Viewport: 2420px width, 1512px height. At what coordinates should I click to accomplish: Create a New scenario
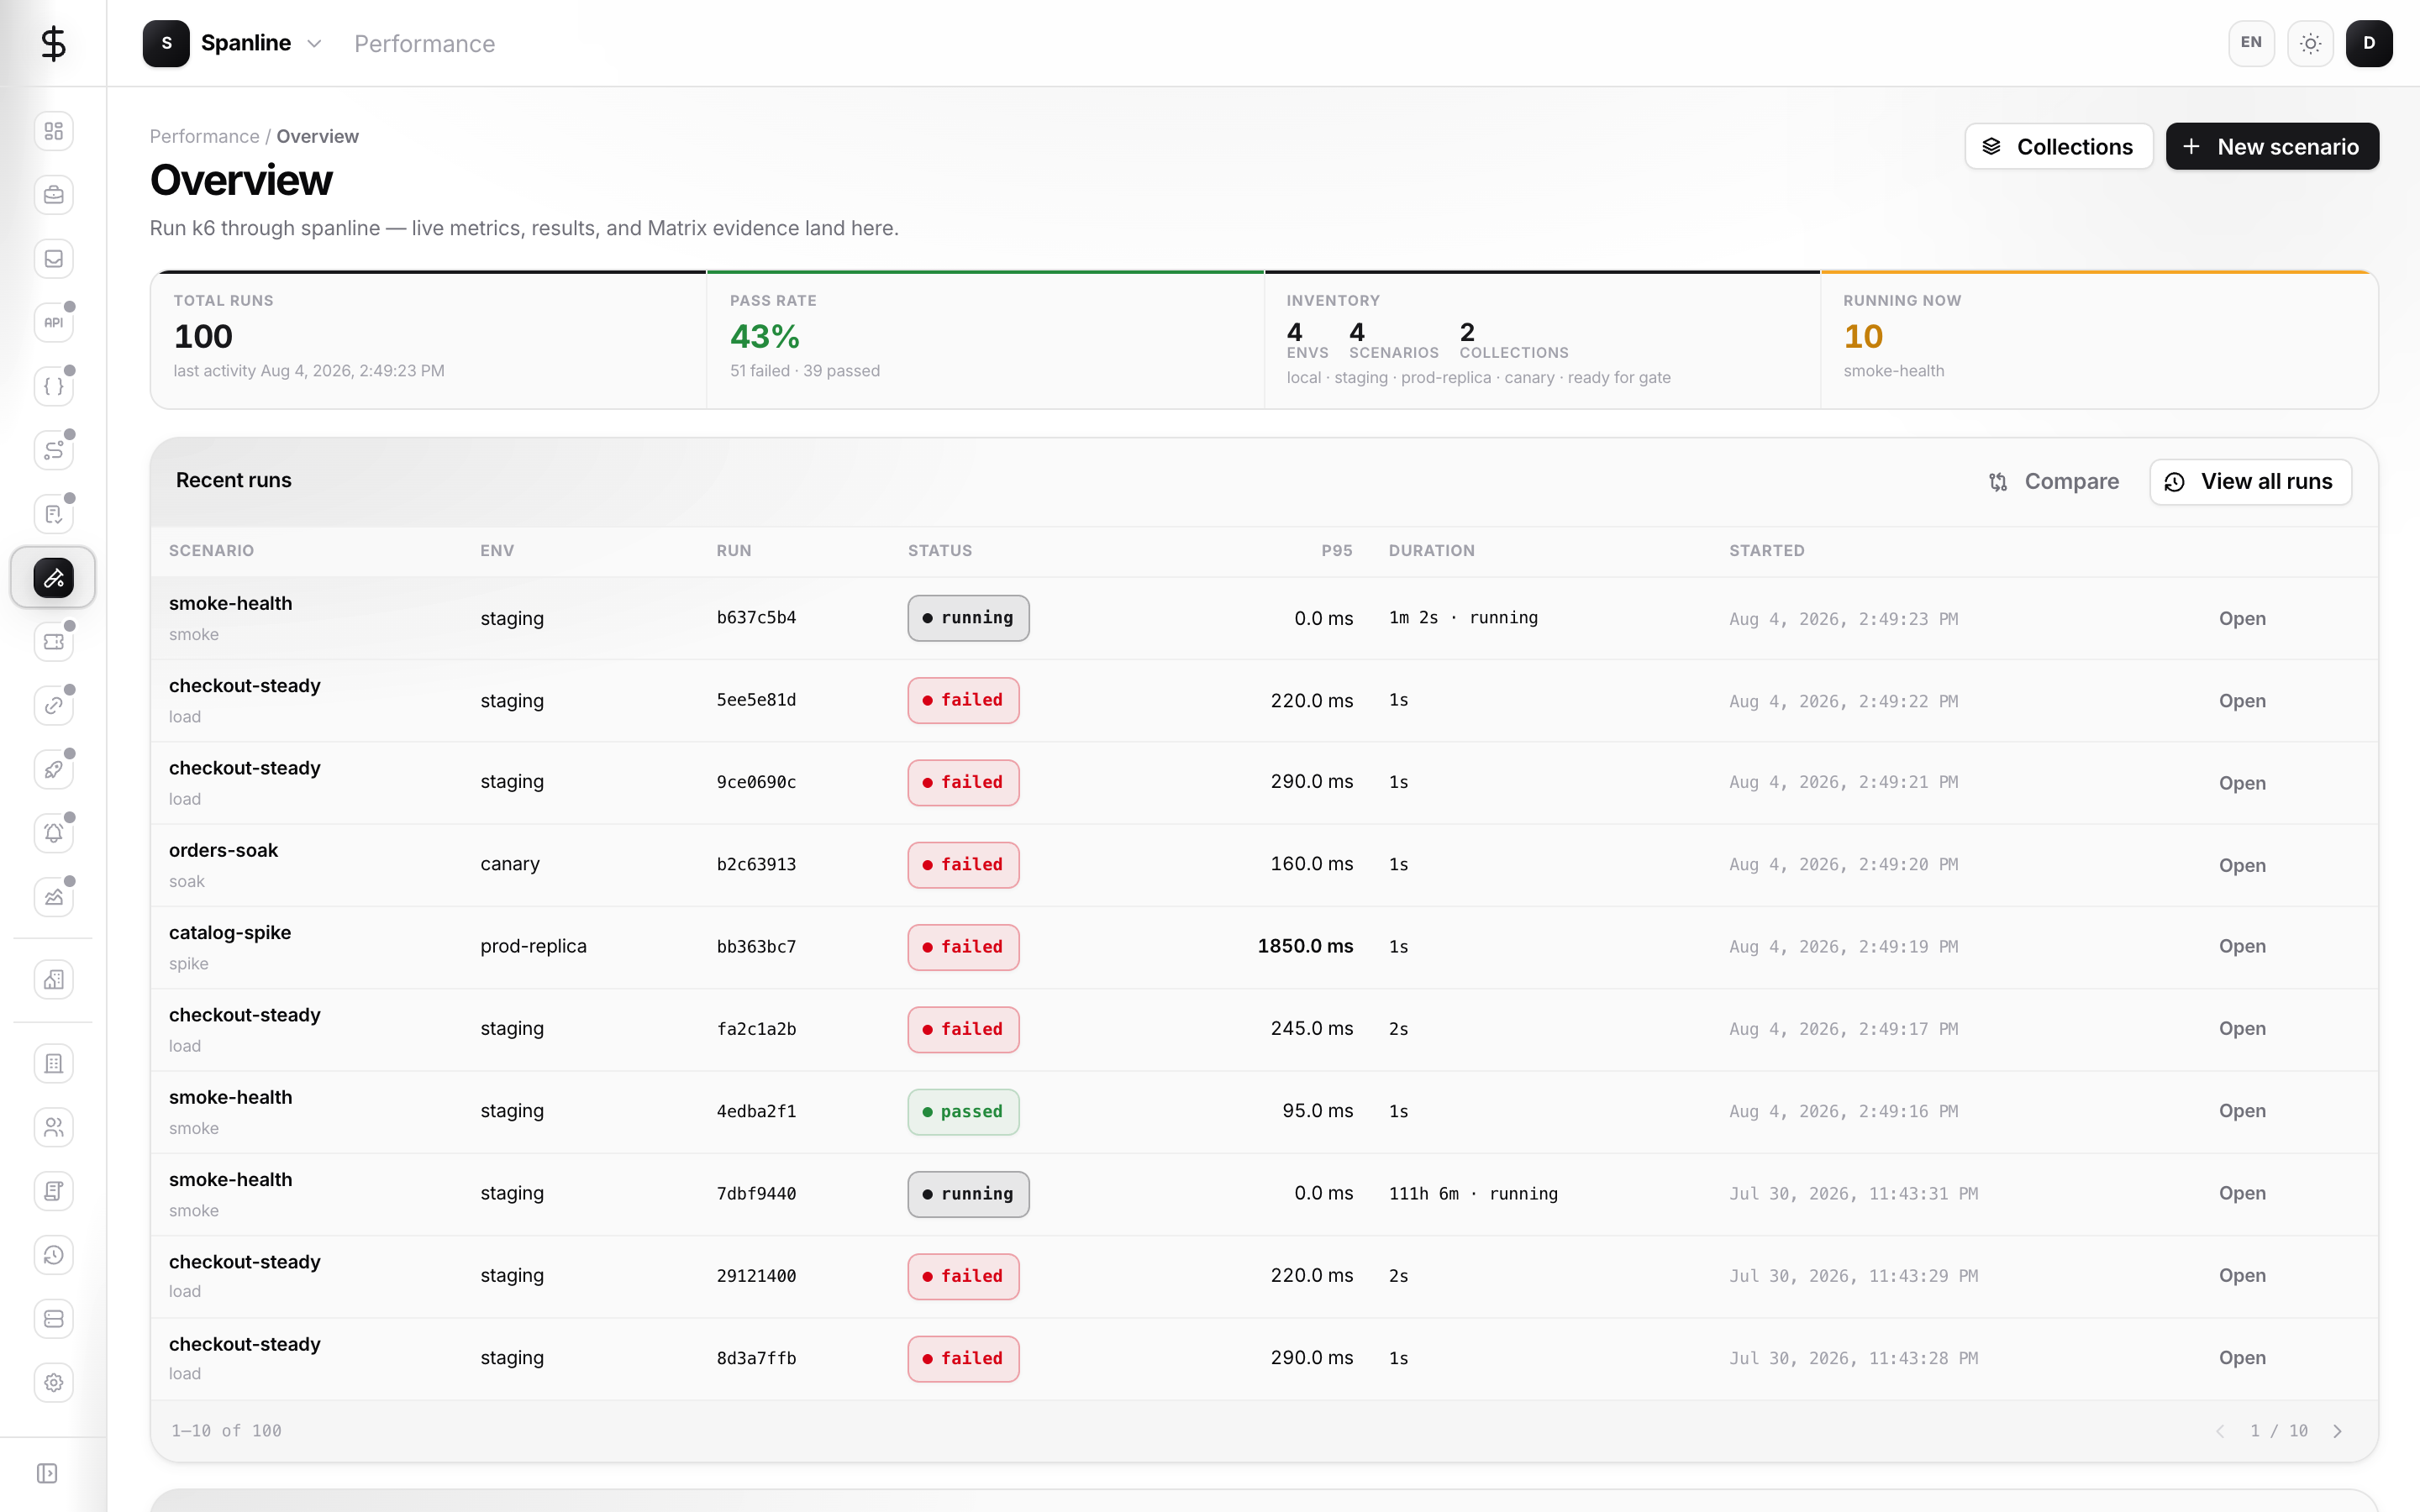tap(2272, 147)
